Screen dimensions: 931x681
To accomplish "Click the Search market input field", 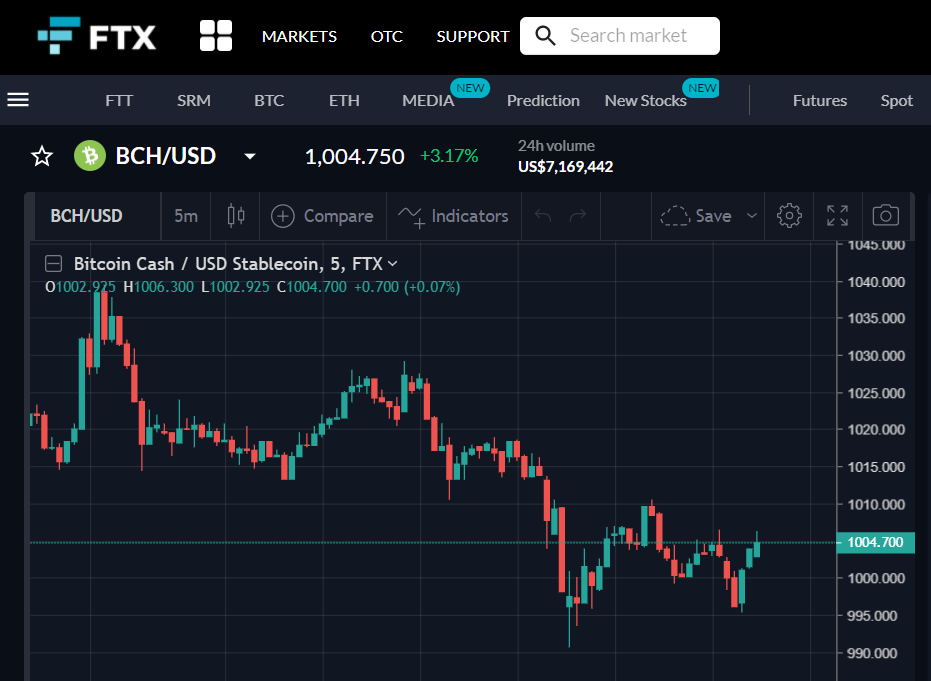I will pyautogui.click(x=620, y=36).
